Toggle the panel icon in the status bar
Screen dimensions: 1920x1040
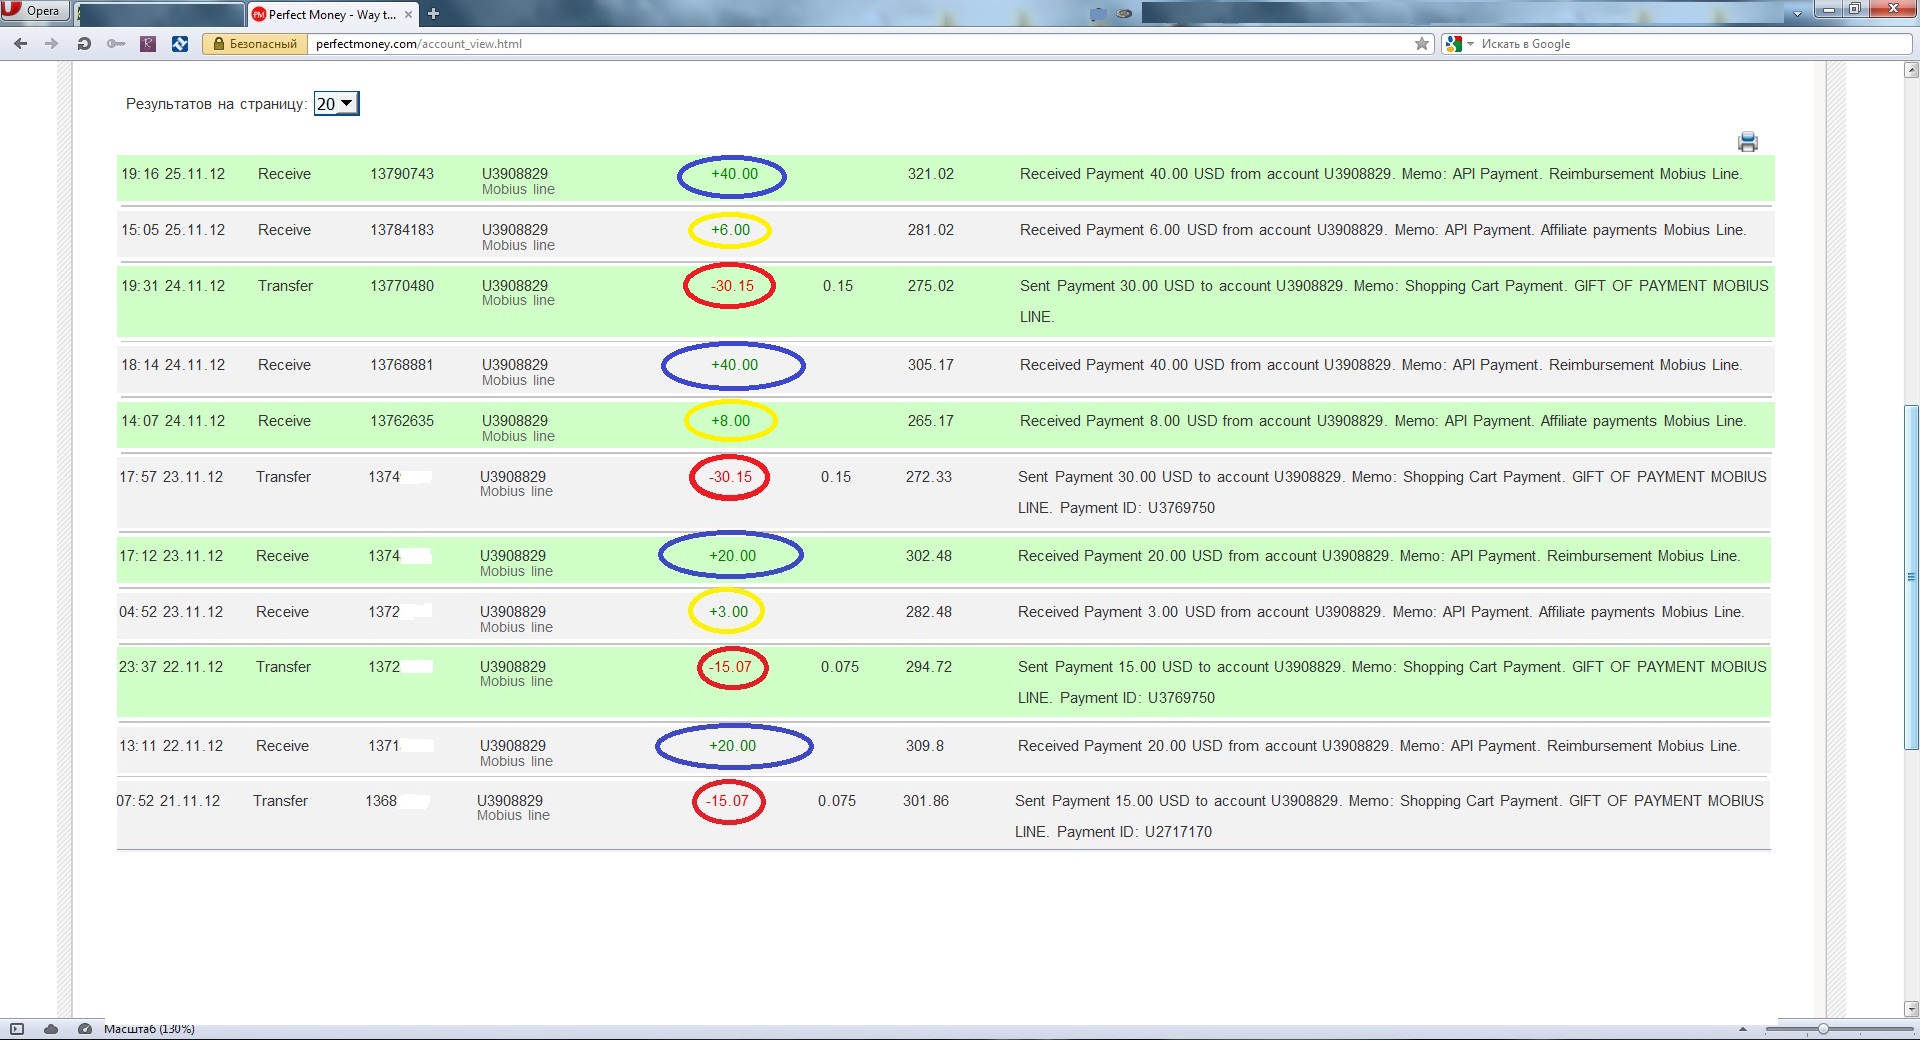17,1029
